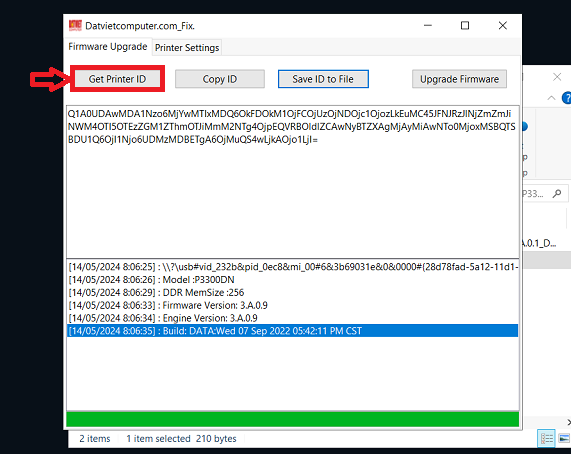Click inside the printer ID text box

click(x=292, y=182)
